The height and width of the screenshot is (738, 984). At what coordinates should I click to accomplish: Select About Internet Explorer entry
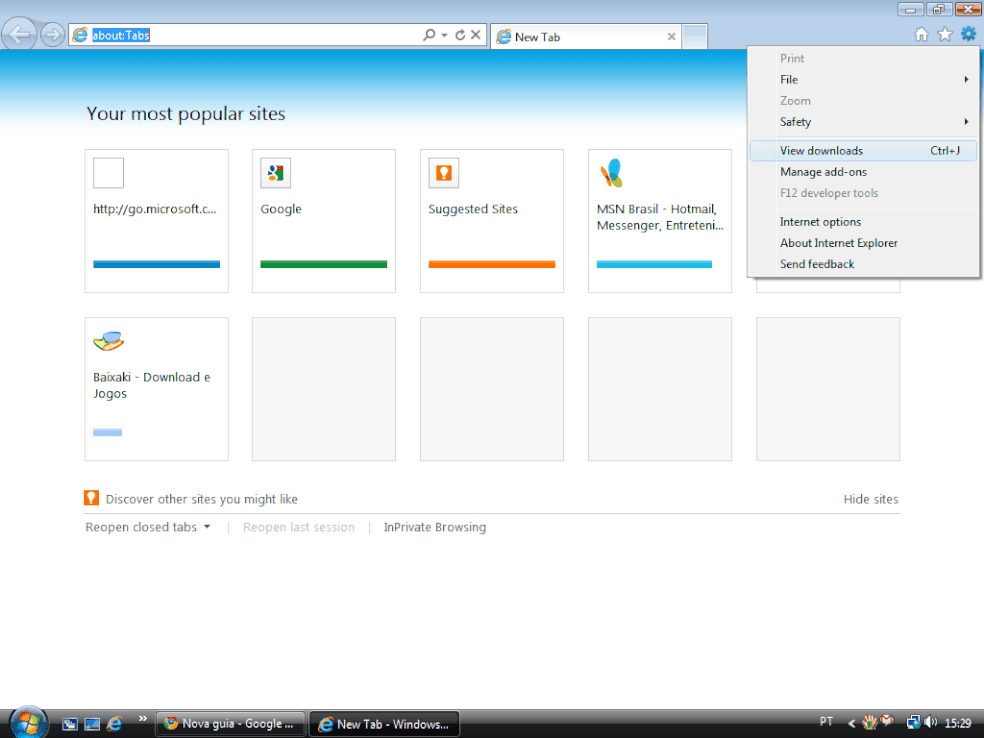click(864, 243)
